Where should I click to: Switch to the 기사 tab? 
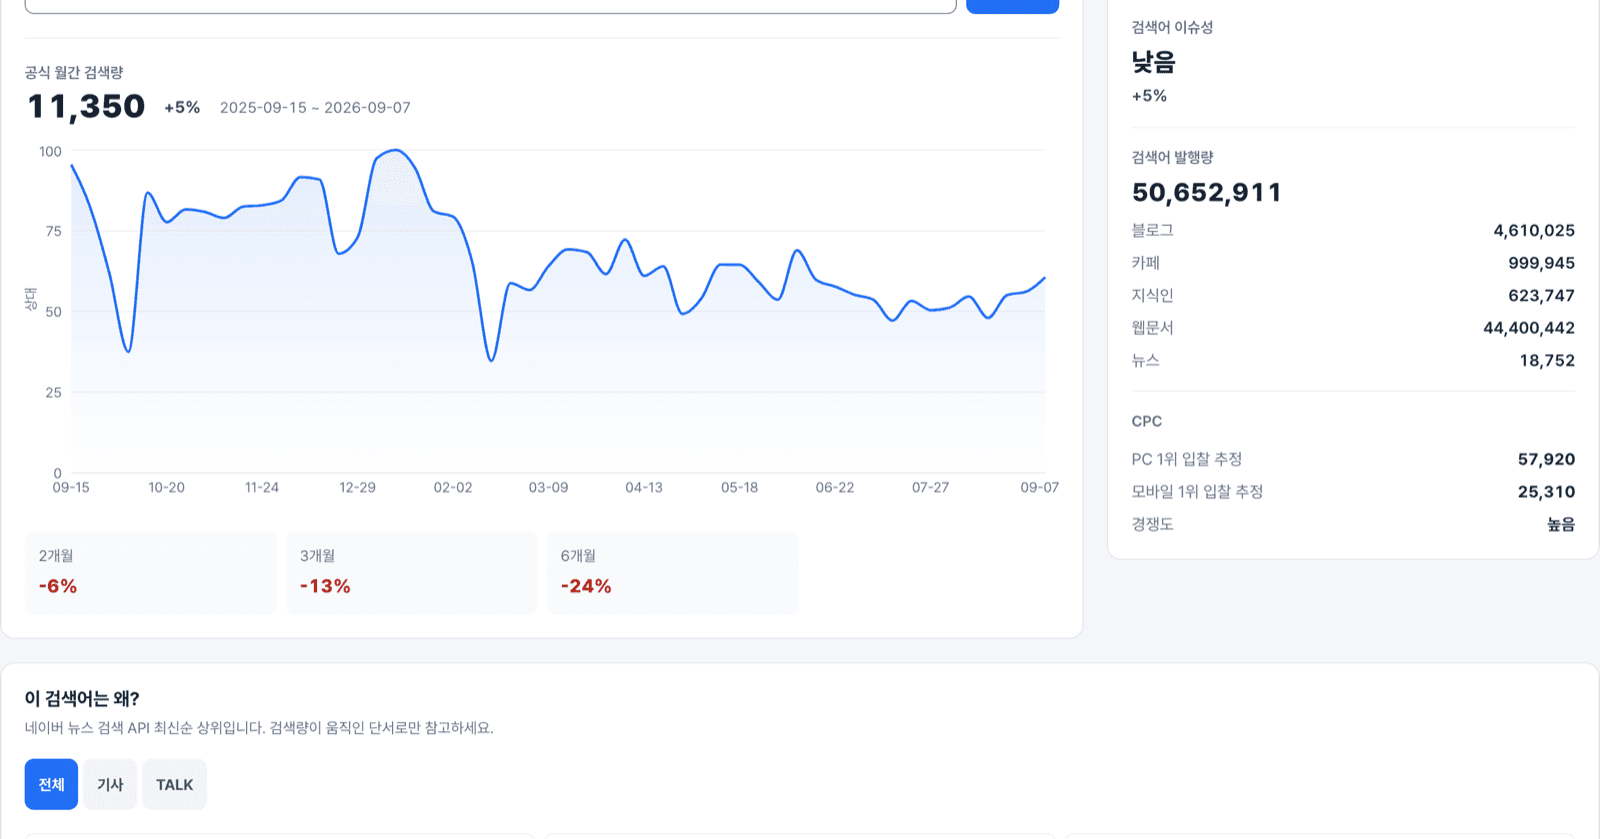point(110,784)
